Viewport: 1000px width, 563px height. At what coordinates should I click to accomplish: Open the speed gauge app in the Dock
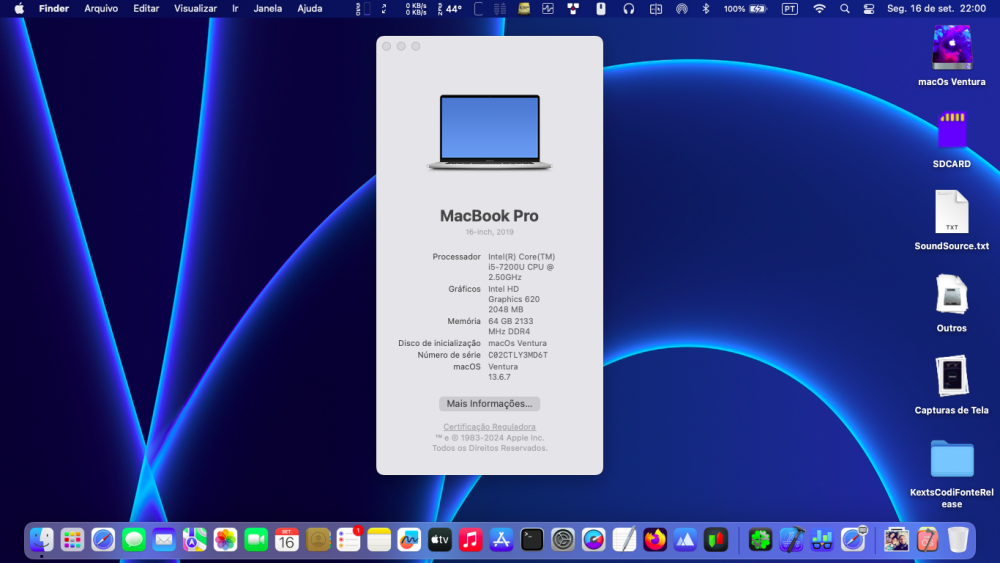(593, 540)
